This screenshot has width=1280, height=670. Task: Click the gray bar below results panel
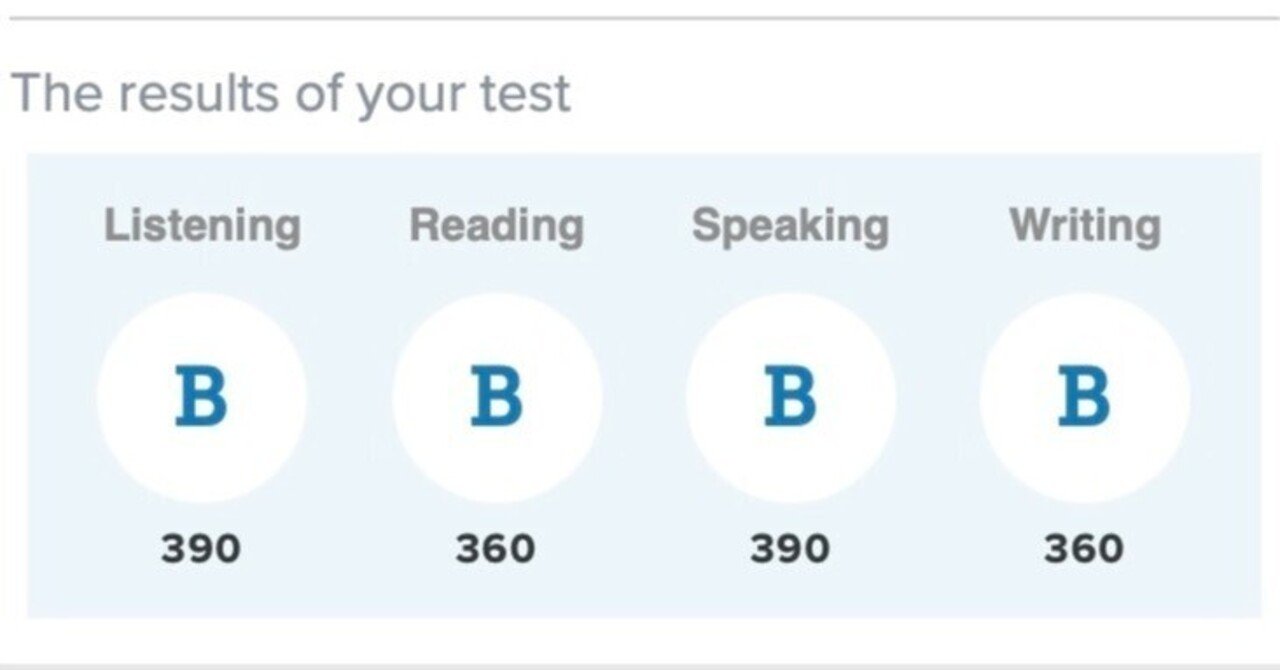(640, 664)
